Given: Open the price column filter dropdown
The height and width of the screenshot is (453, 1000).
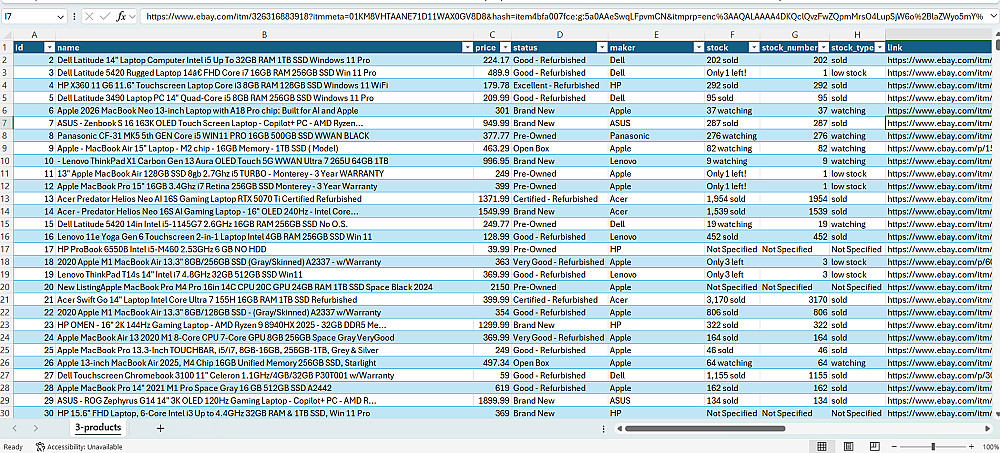Looking at the screenshot, I should point(505,47).
